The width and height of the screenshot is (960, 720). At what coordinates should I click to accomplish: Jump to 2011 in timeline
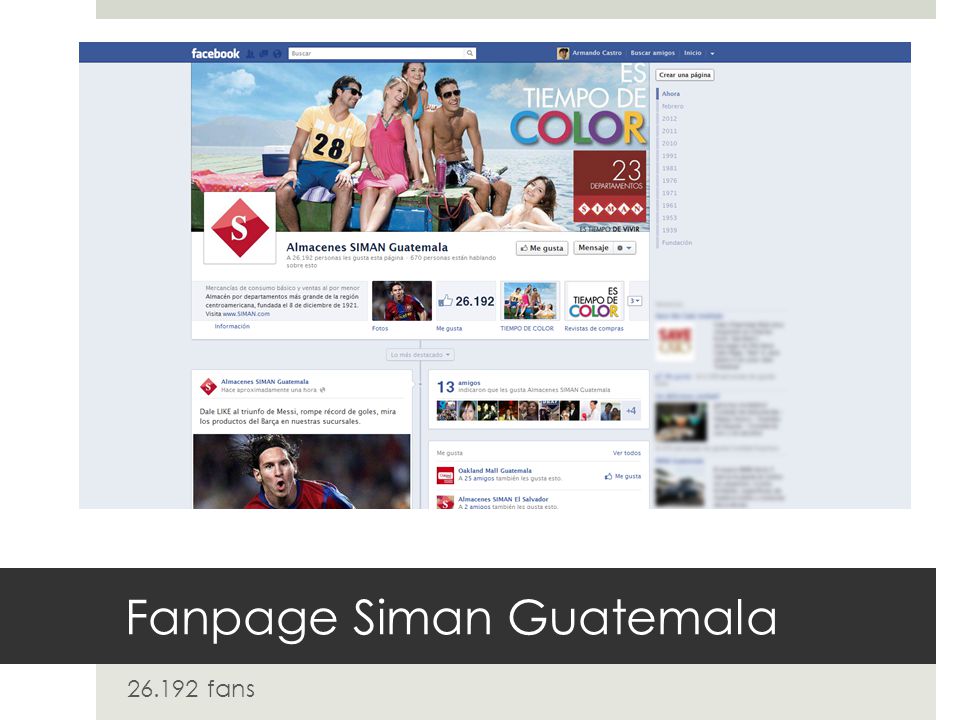(x=669, y=131)
